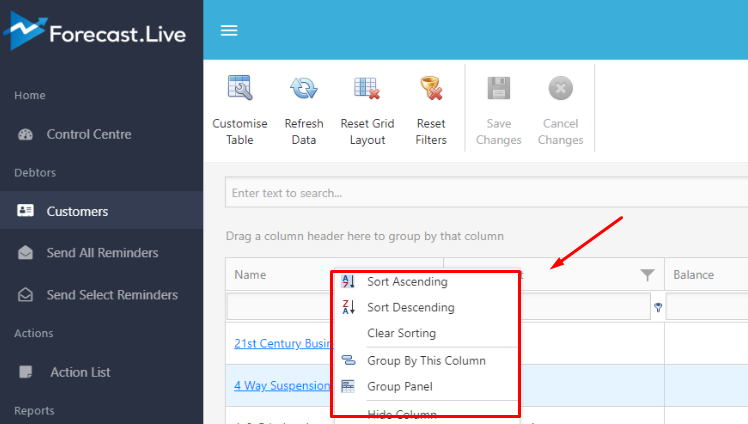Click the Name column filter box
Viewport: 748px width, 424px height.
(280, 307)
